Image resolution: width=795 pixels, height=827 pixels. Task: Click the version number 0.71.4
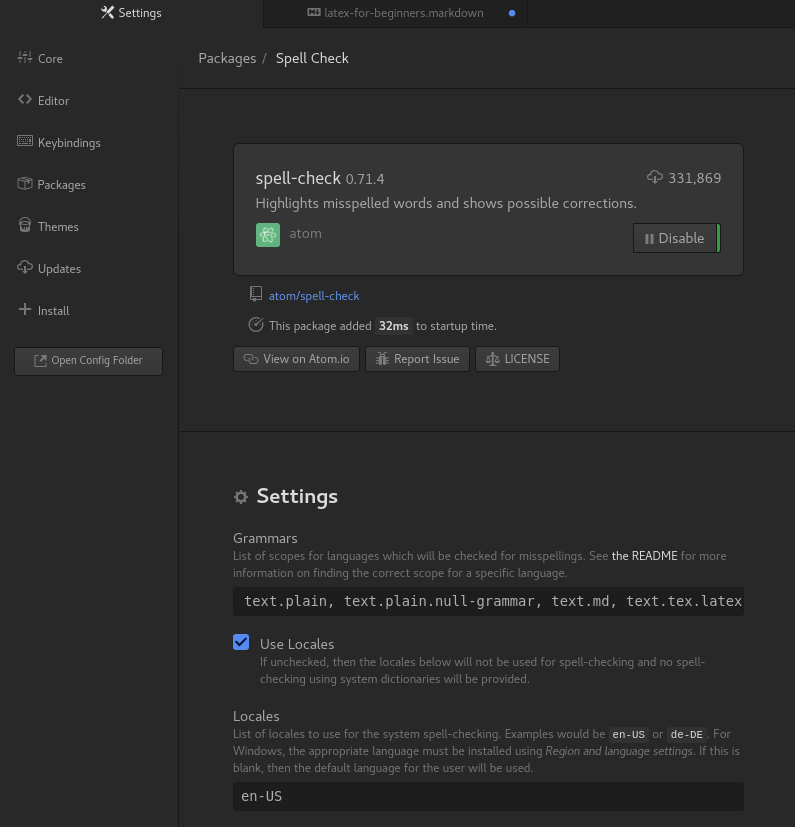point(365,179)
